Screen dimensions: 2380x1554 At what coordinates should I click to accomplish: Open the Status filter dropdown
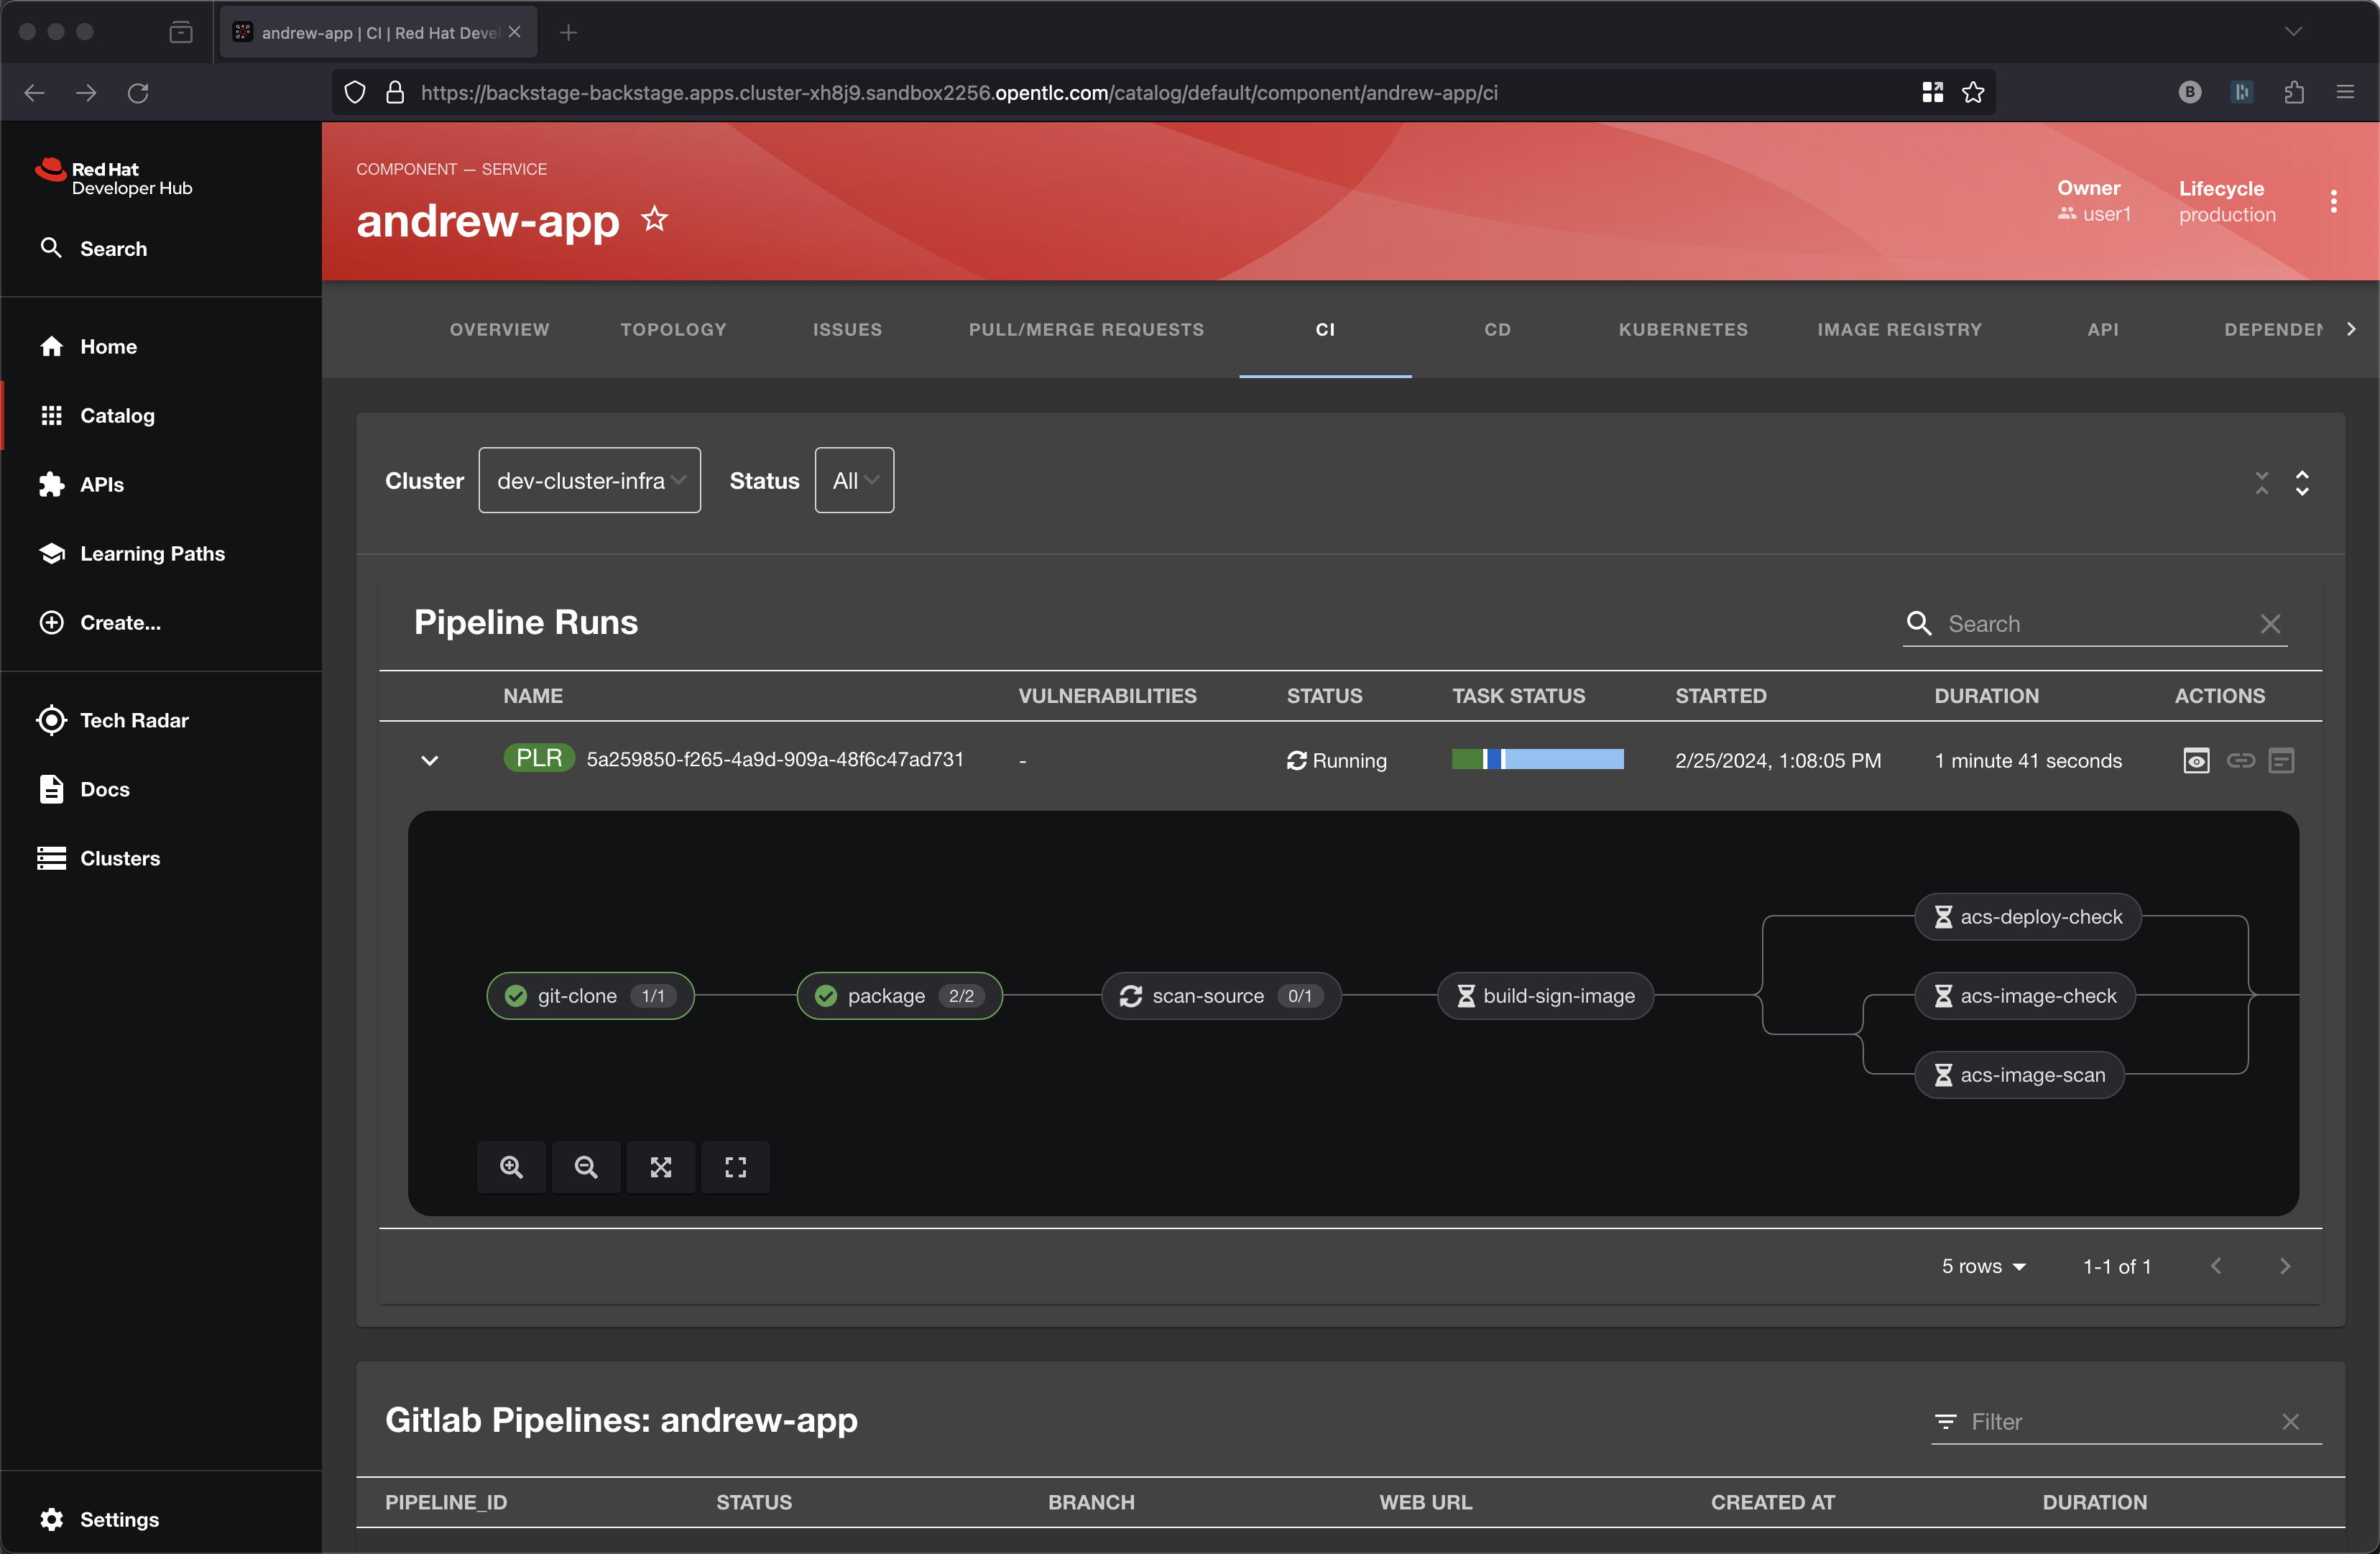[x=854, y=481]
